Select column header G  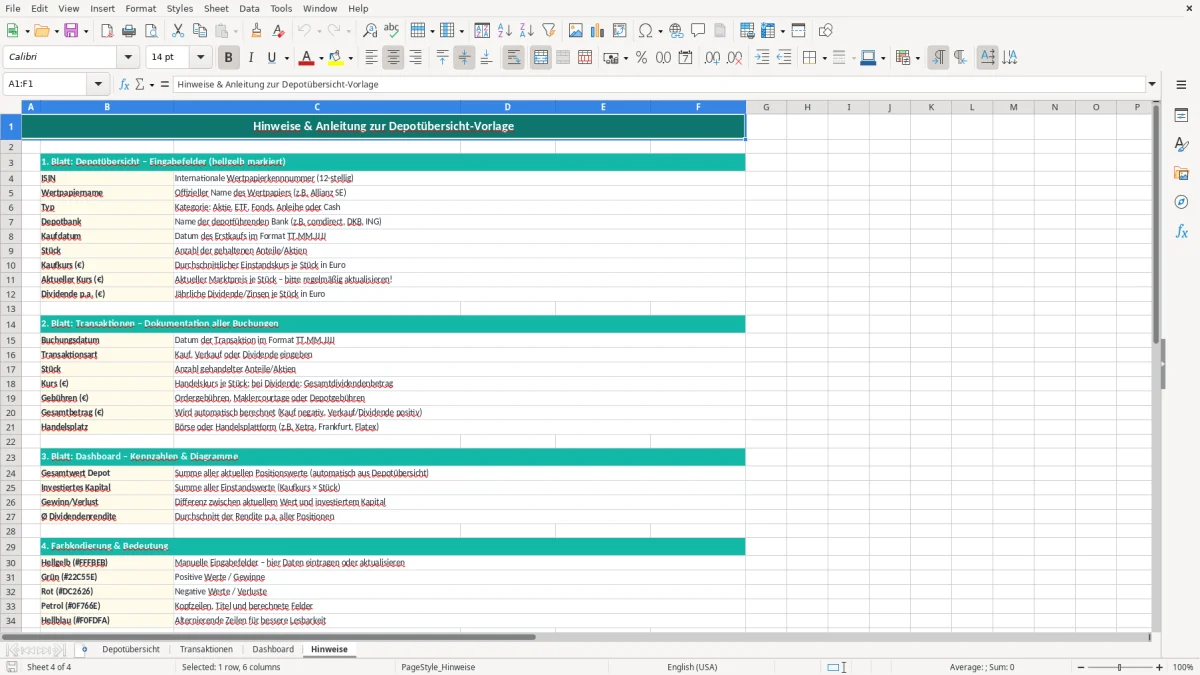(766, 107)
